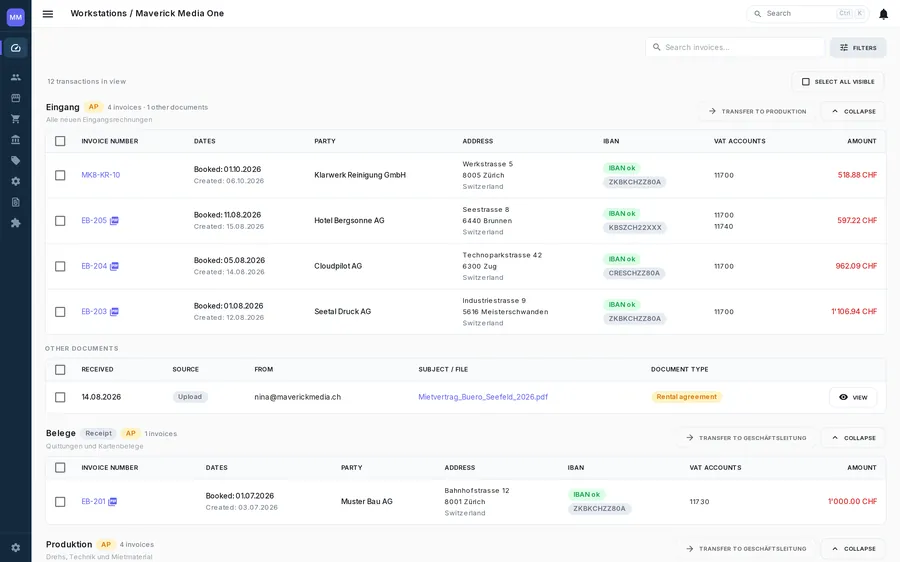Check the Belege table header checkbox
Viewport: 900px width, 562px height.
click(x=60, y=468)
